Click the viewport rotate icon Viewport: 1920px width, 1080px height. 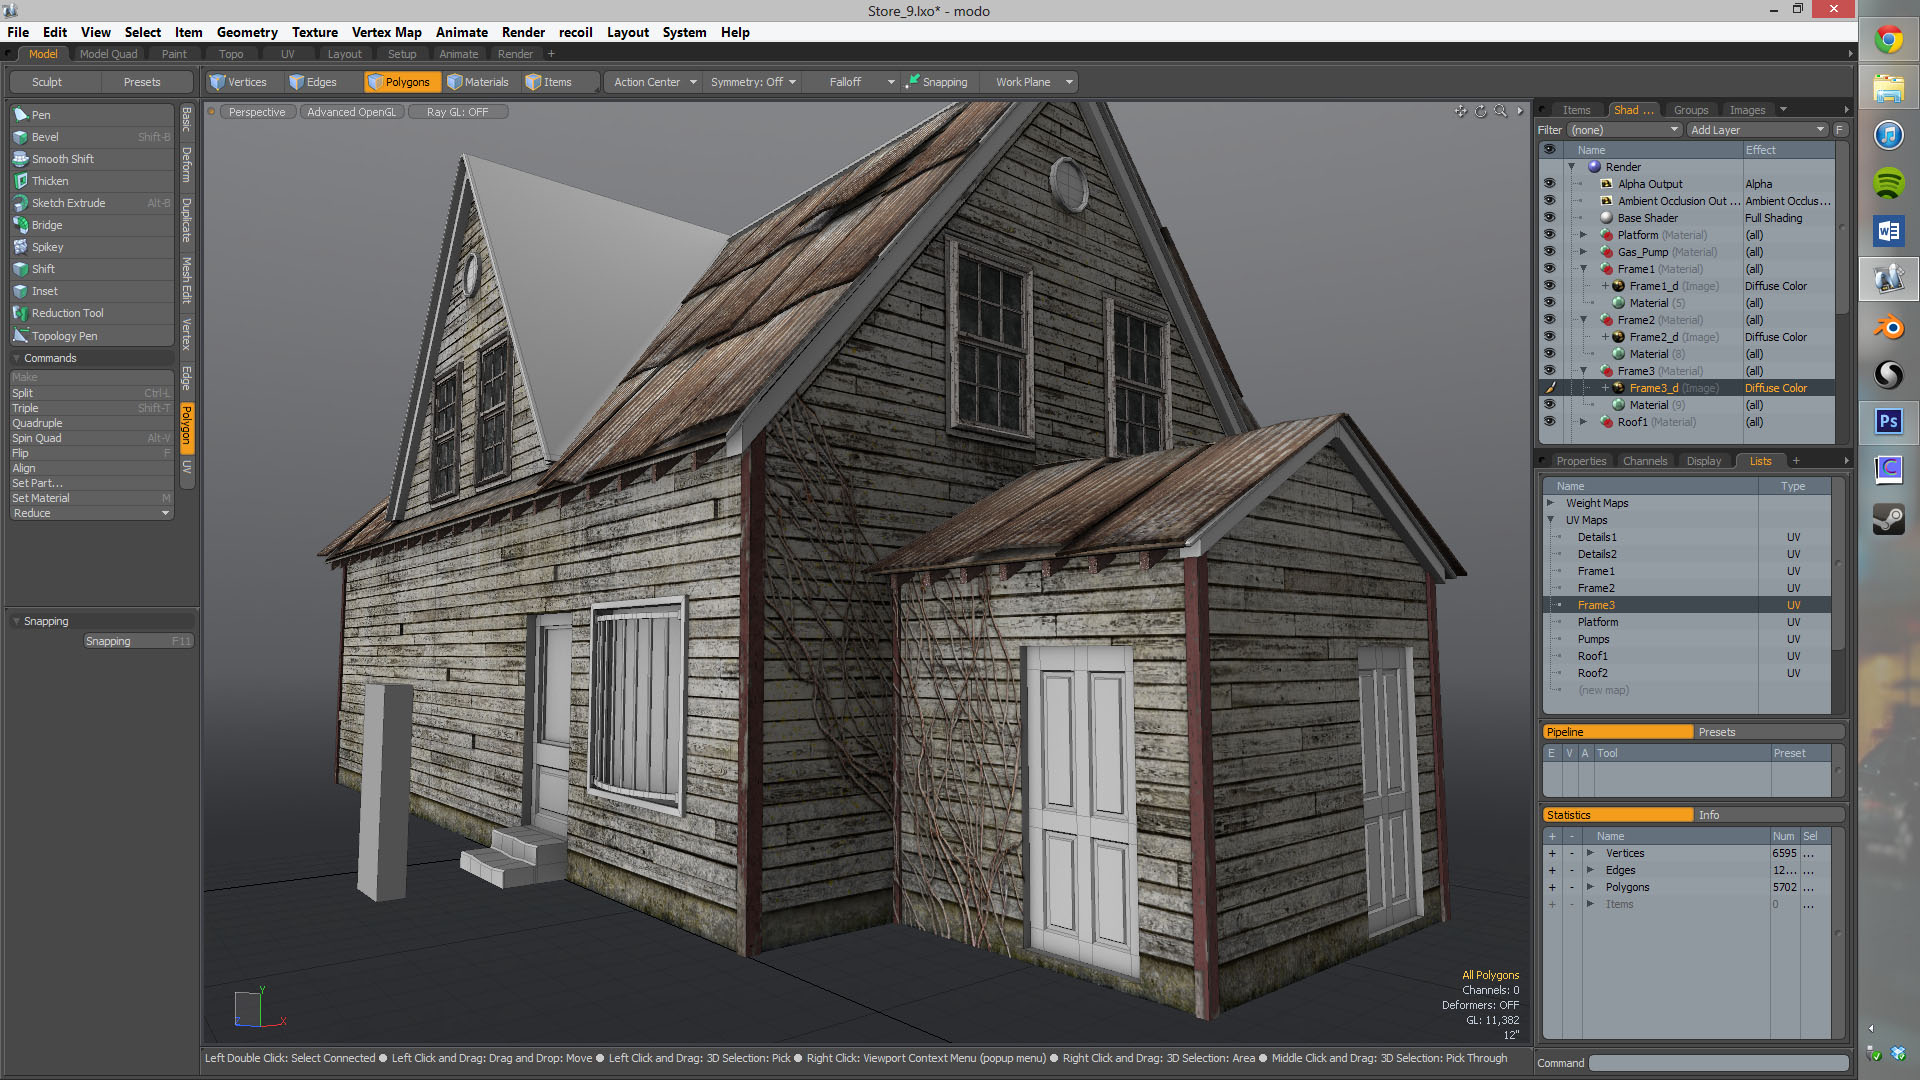tap(1481, 112)
